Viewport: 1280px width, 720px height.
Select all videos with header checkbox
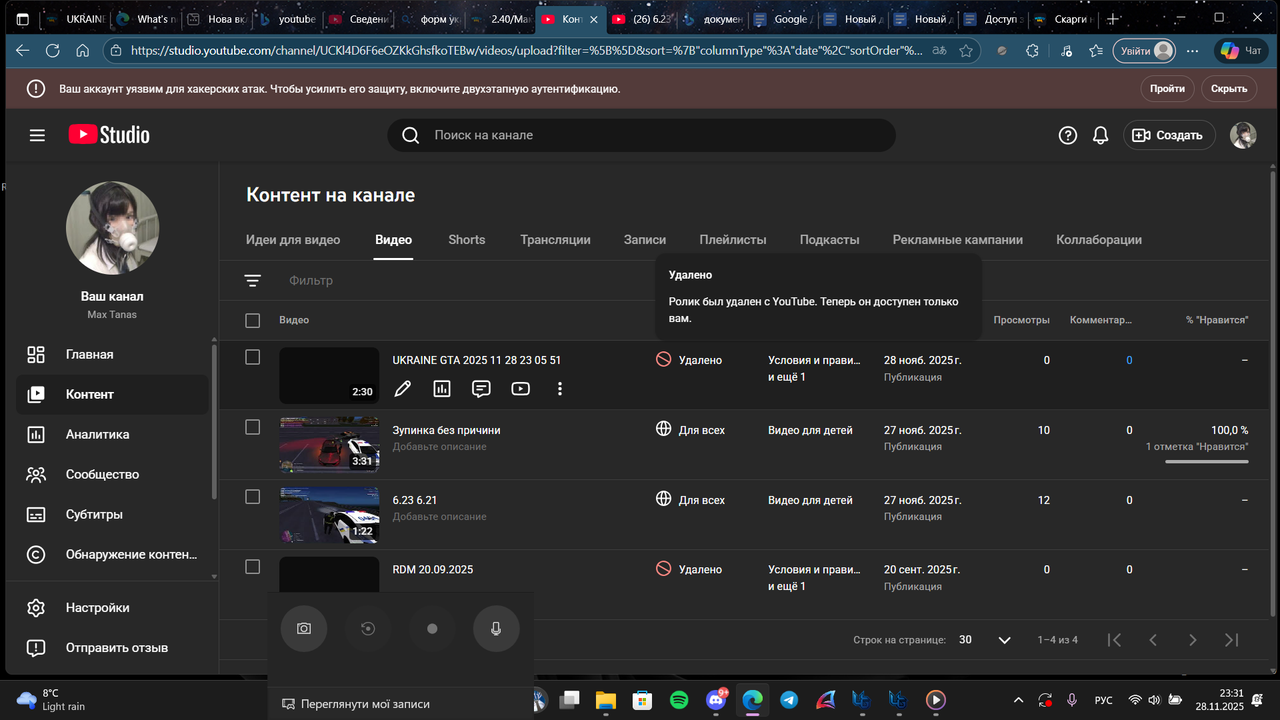[x=252, y=320]
